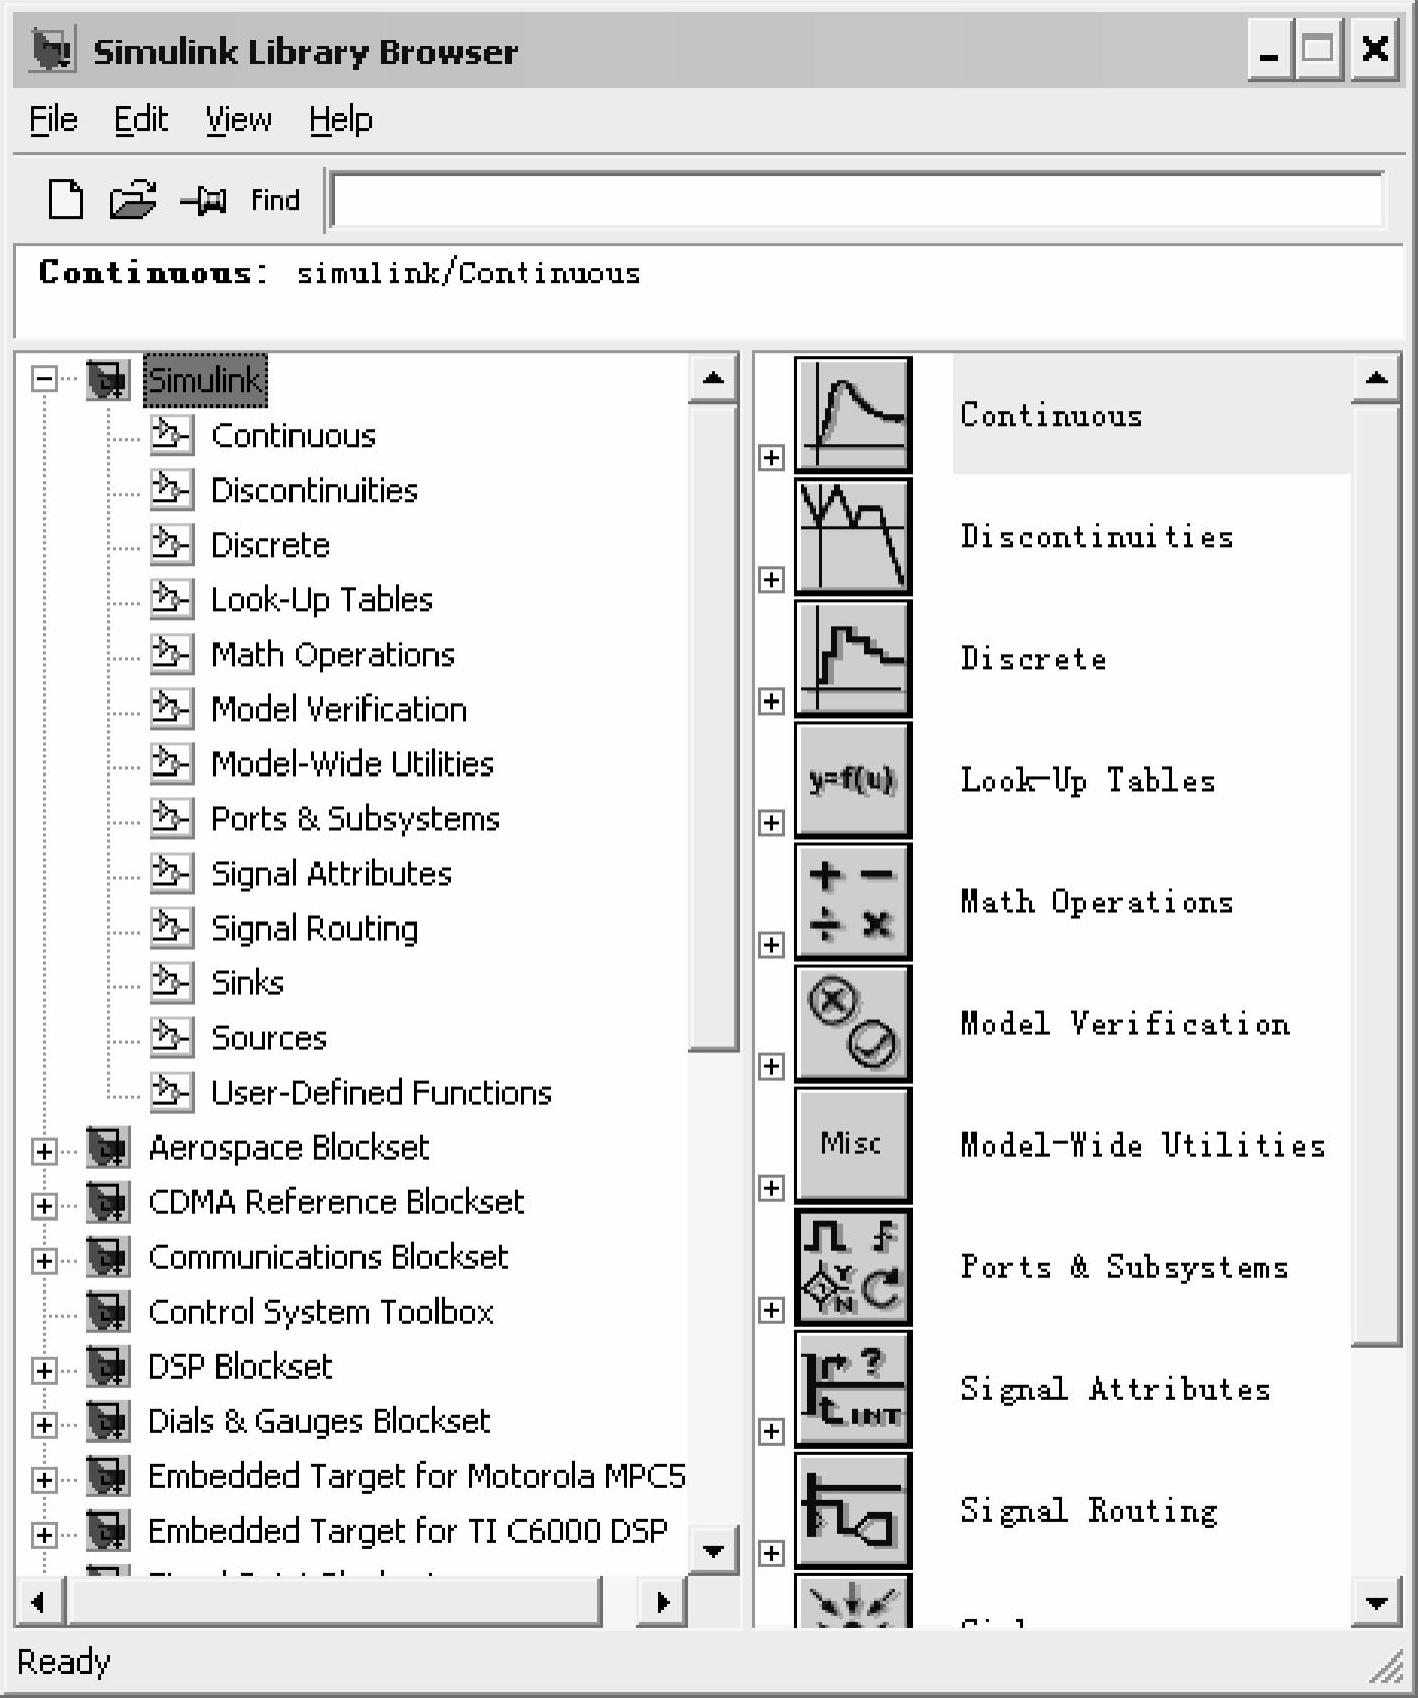Image resolution: width=1418 pixels, height=1698 pixels.
Task: Click the Continuous tree node icon
Action: pyautogui.click(x=171, y=435)
